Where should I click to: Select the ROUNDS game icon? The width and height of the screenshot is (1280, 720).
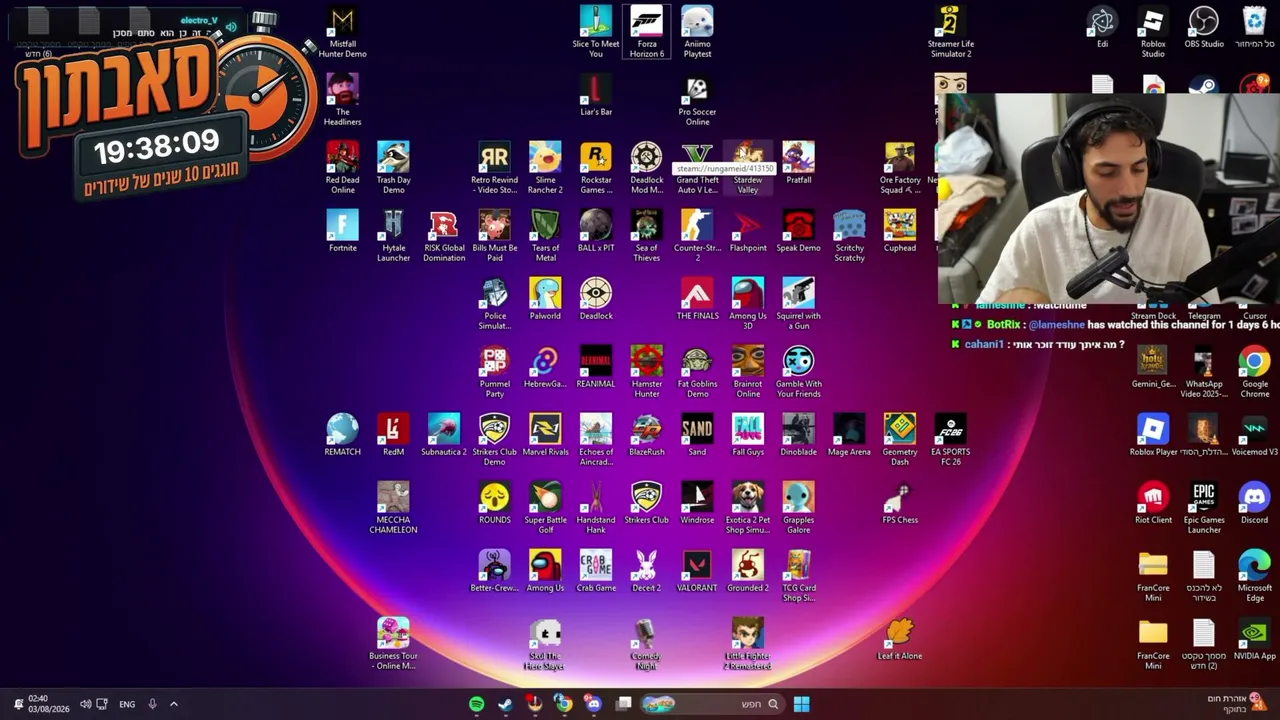tap(494, 503)
